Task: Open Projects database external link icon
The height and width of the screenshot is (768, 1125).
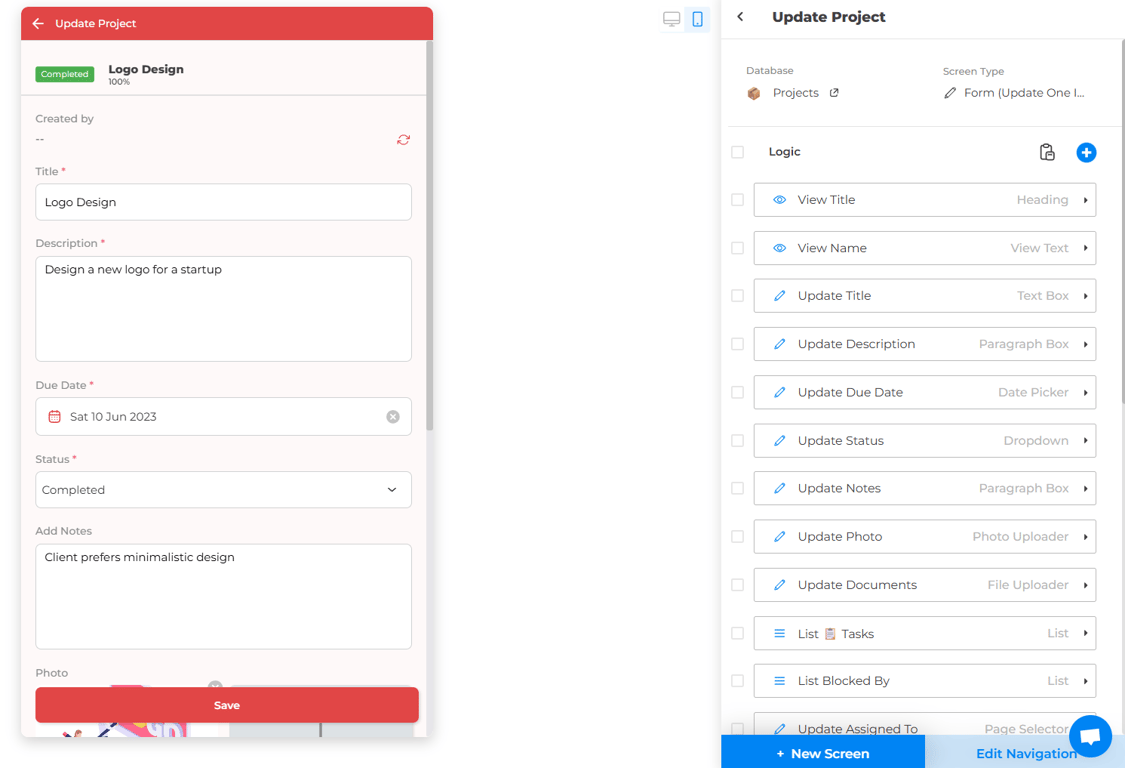Action: pos(834,93)
